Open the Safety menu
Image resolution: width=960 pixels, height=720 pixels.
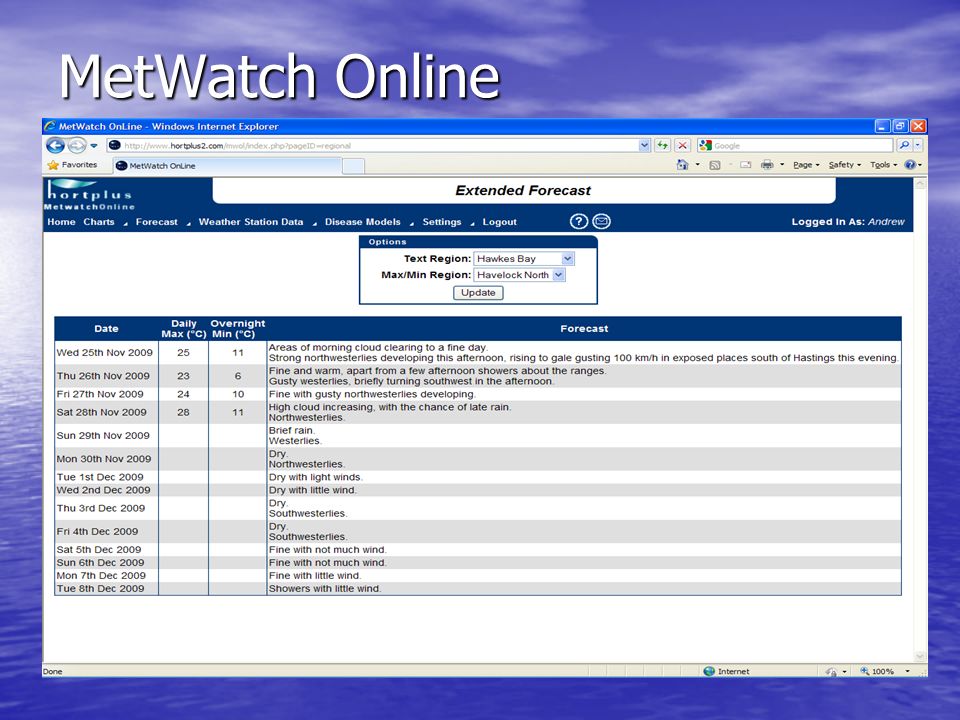click(x=844, y=165)
